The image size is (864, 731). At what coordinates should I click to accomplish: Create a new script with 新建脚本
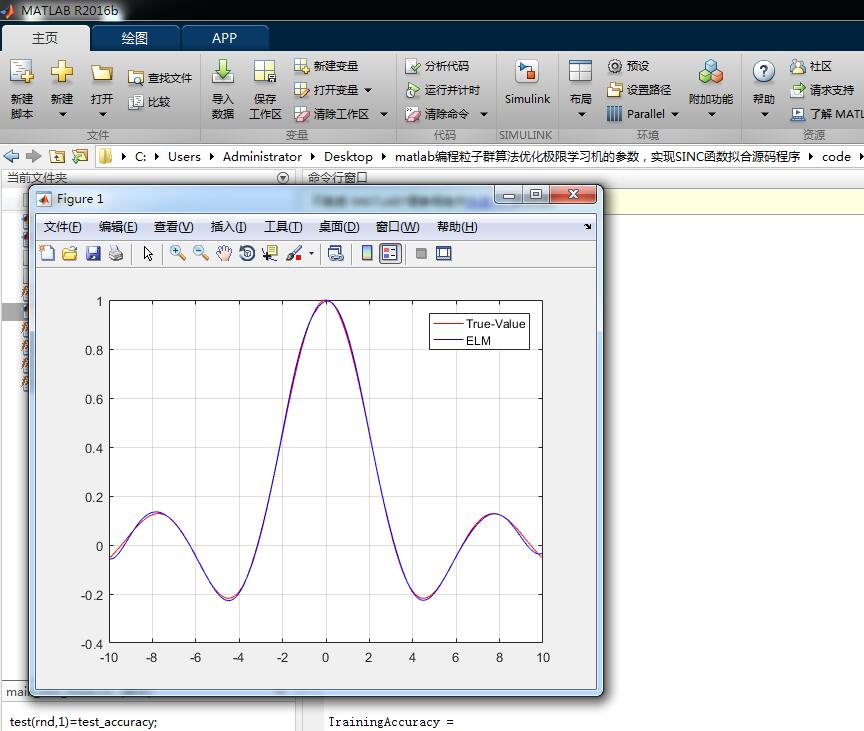point(21,88)
